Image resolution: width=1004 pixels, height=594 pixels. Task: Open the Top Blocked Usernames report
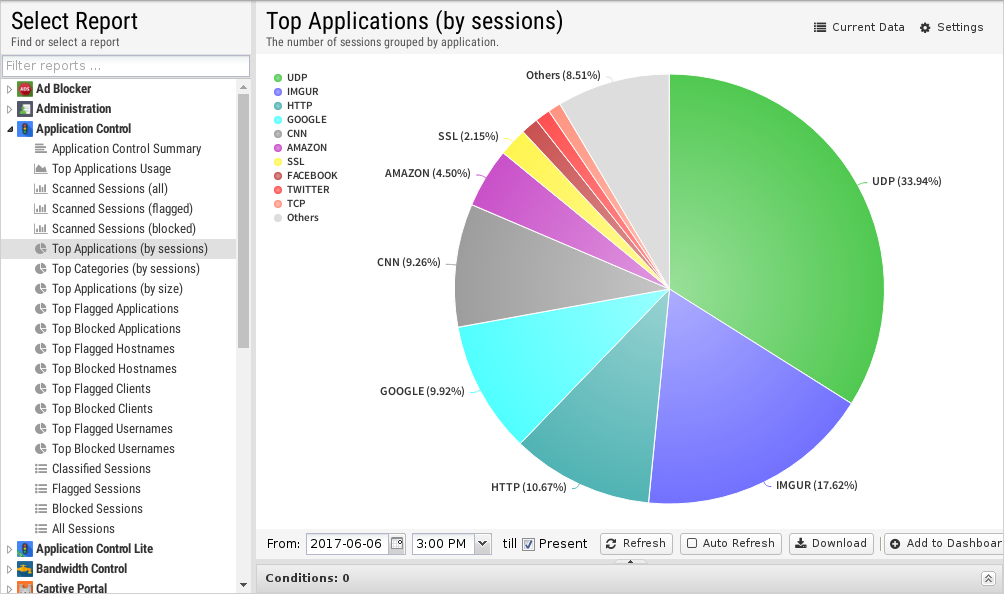[x=113, y=449]
